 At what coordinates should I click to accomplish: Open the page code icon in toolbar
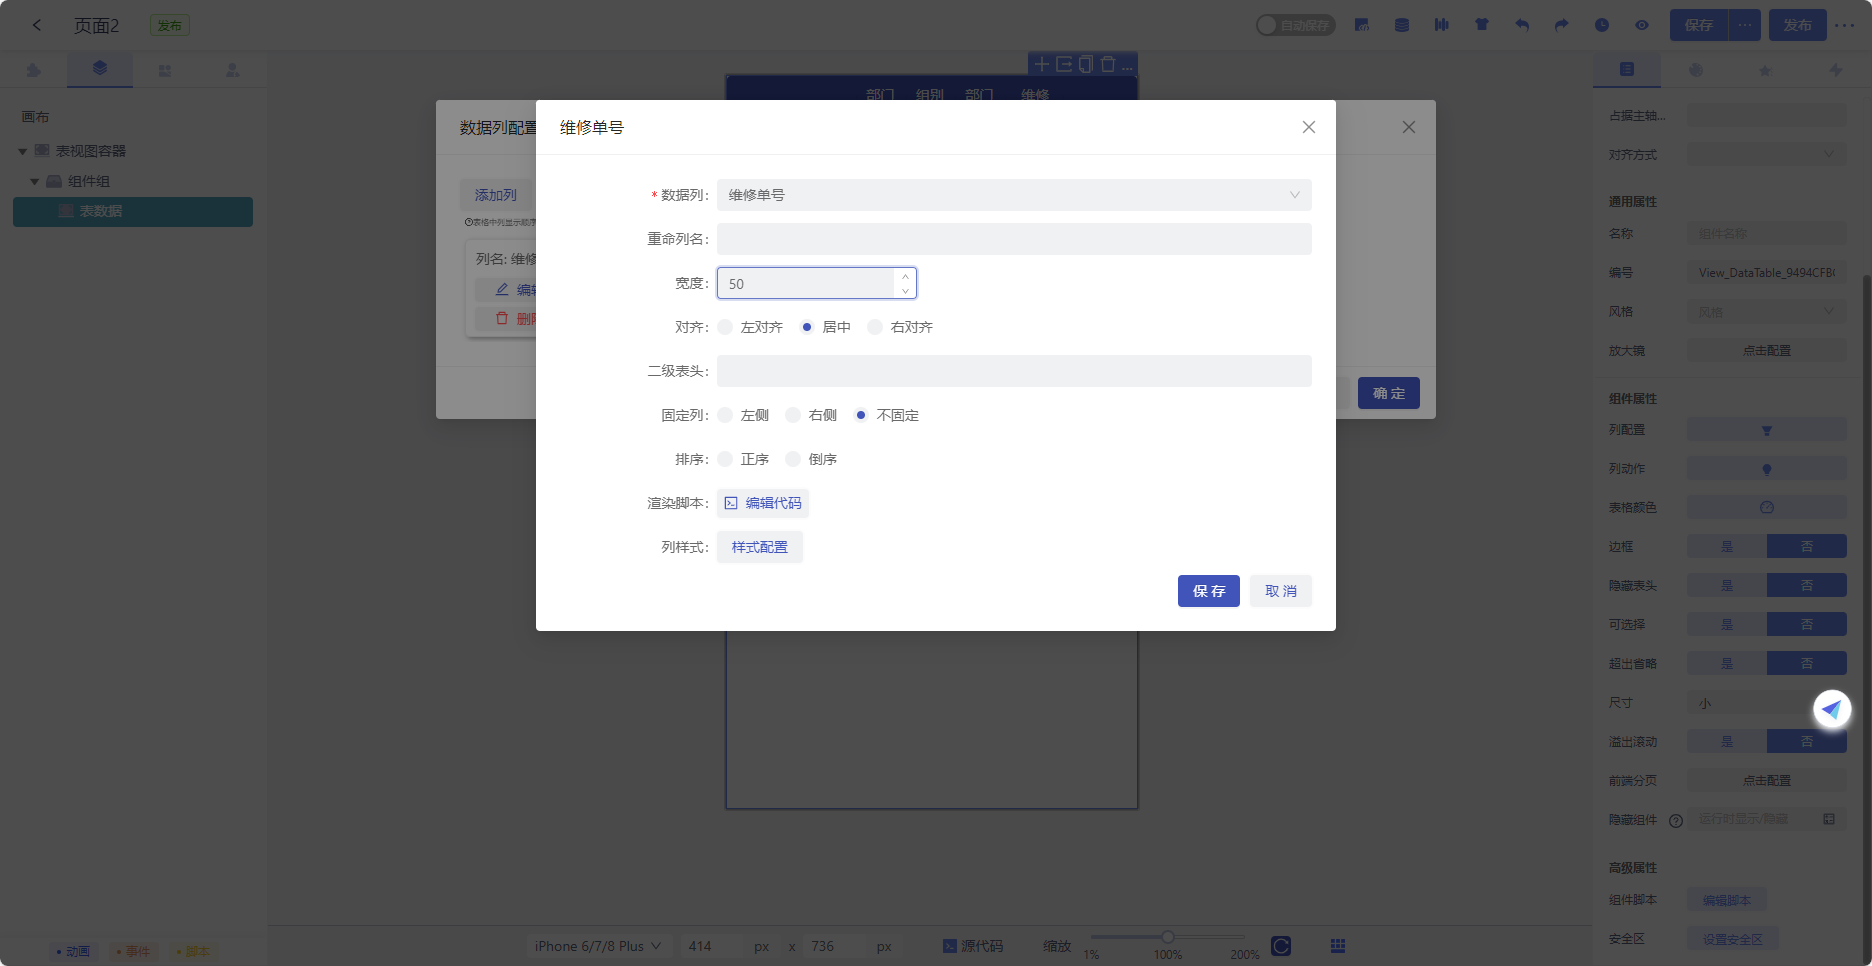click(x=1362, y=25)
